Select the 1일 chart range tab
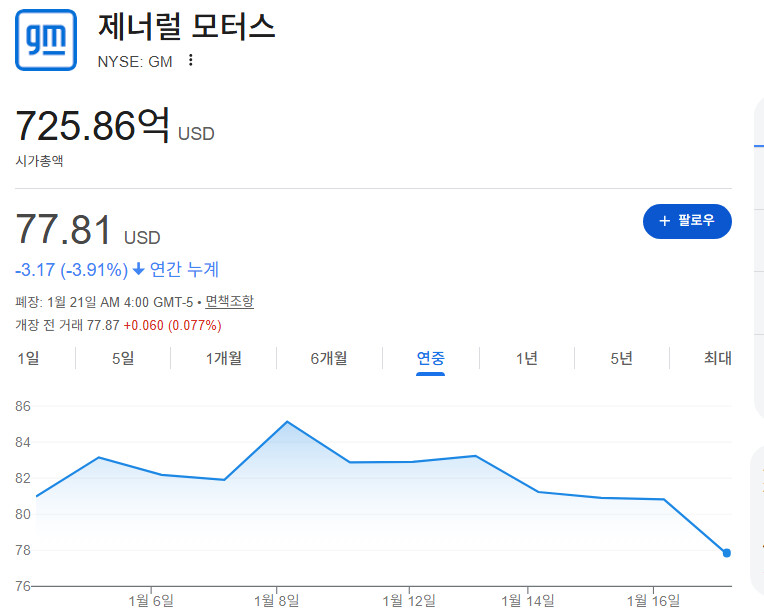 [28, 359]
